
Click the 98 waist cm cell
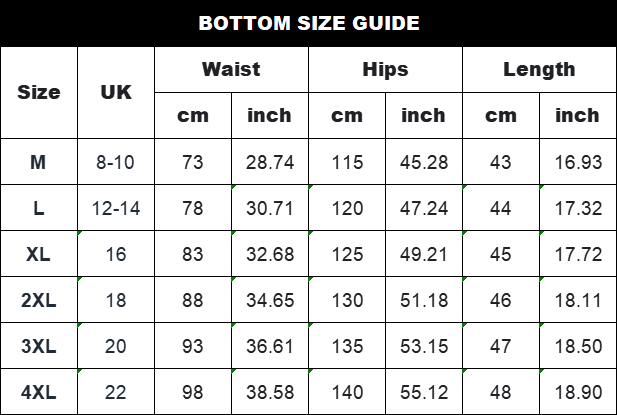tap(193, 391)
